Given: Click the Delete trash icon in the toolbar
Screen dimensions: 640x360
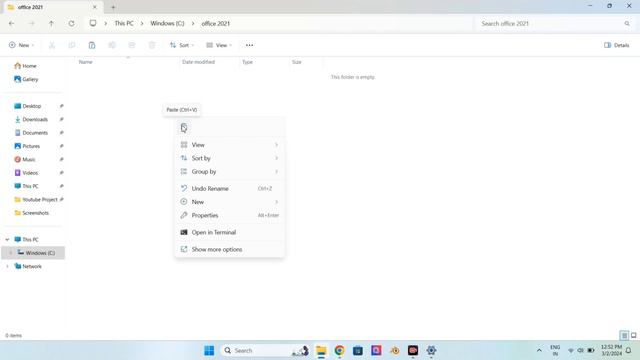Looking at the screenshot, I should click(152, 45).
